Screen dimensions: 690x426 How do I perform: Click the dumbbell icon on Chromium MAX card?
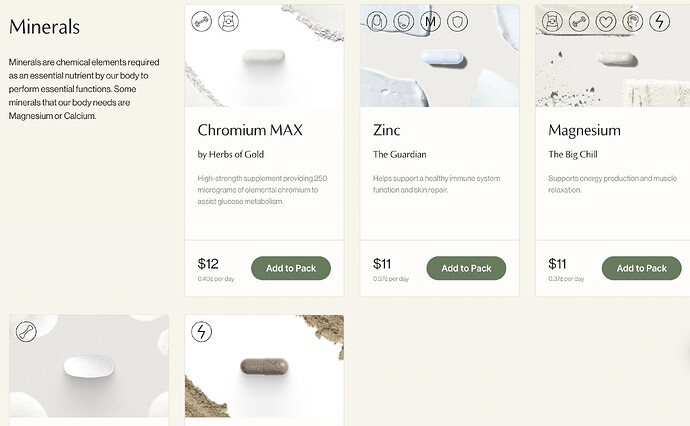point(201,21)
